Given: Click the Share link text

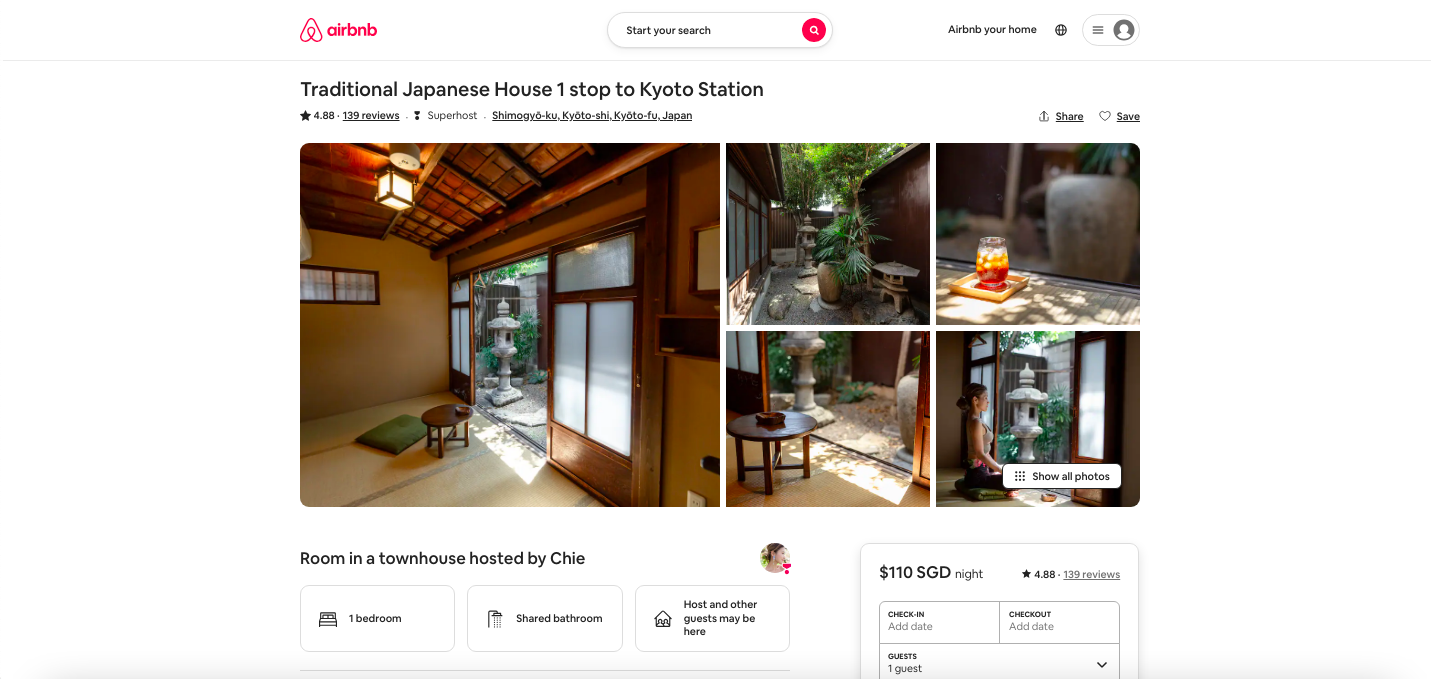Looking at the screenshot, I should (x=1069, y=117).
